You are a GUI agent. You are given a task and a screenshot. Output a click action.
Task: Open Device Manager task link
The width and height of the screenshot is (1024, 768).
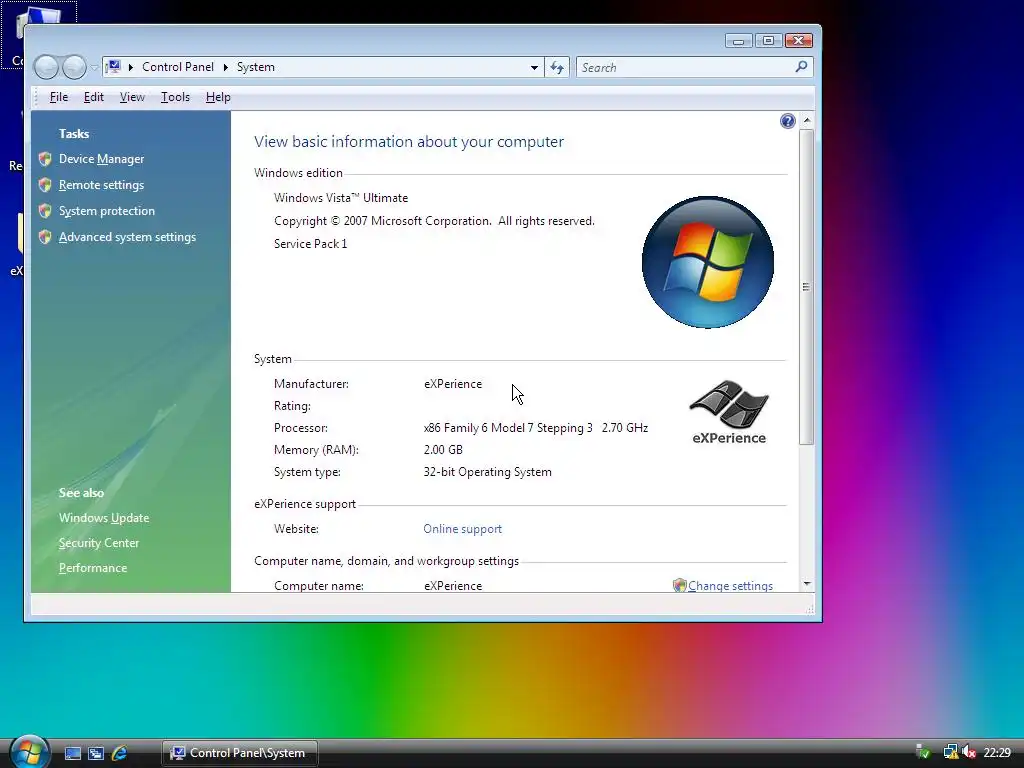101,159
